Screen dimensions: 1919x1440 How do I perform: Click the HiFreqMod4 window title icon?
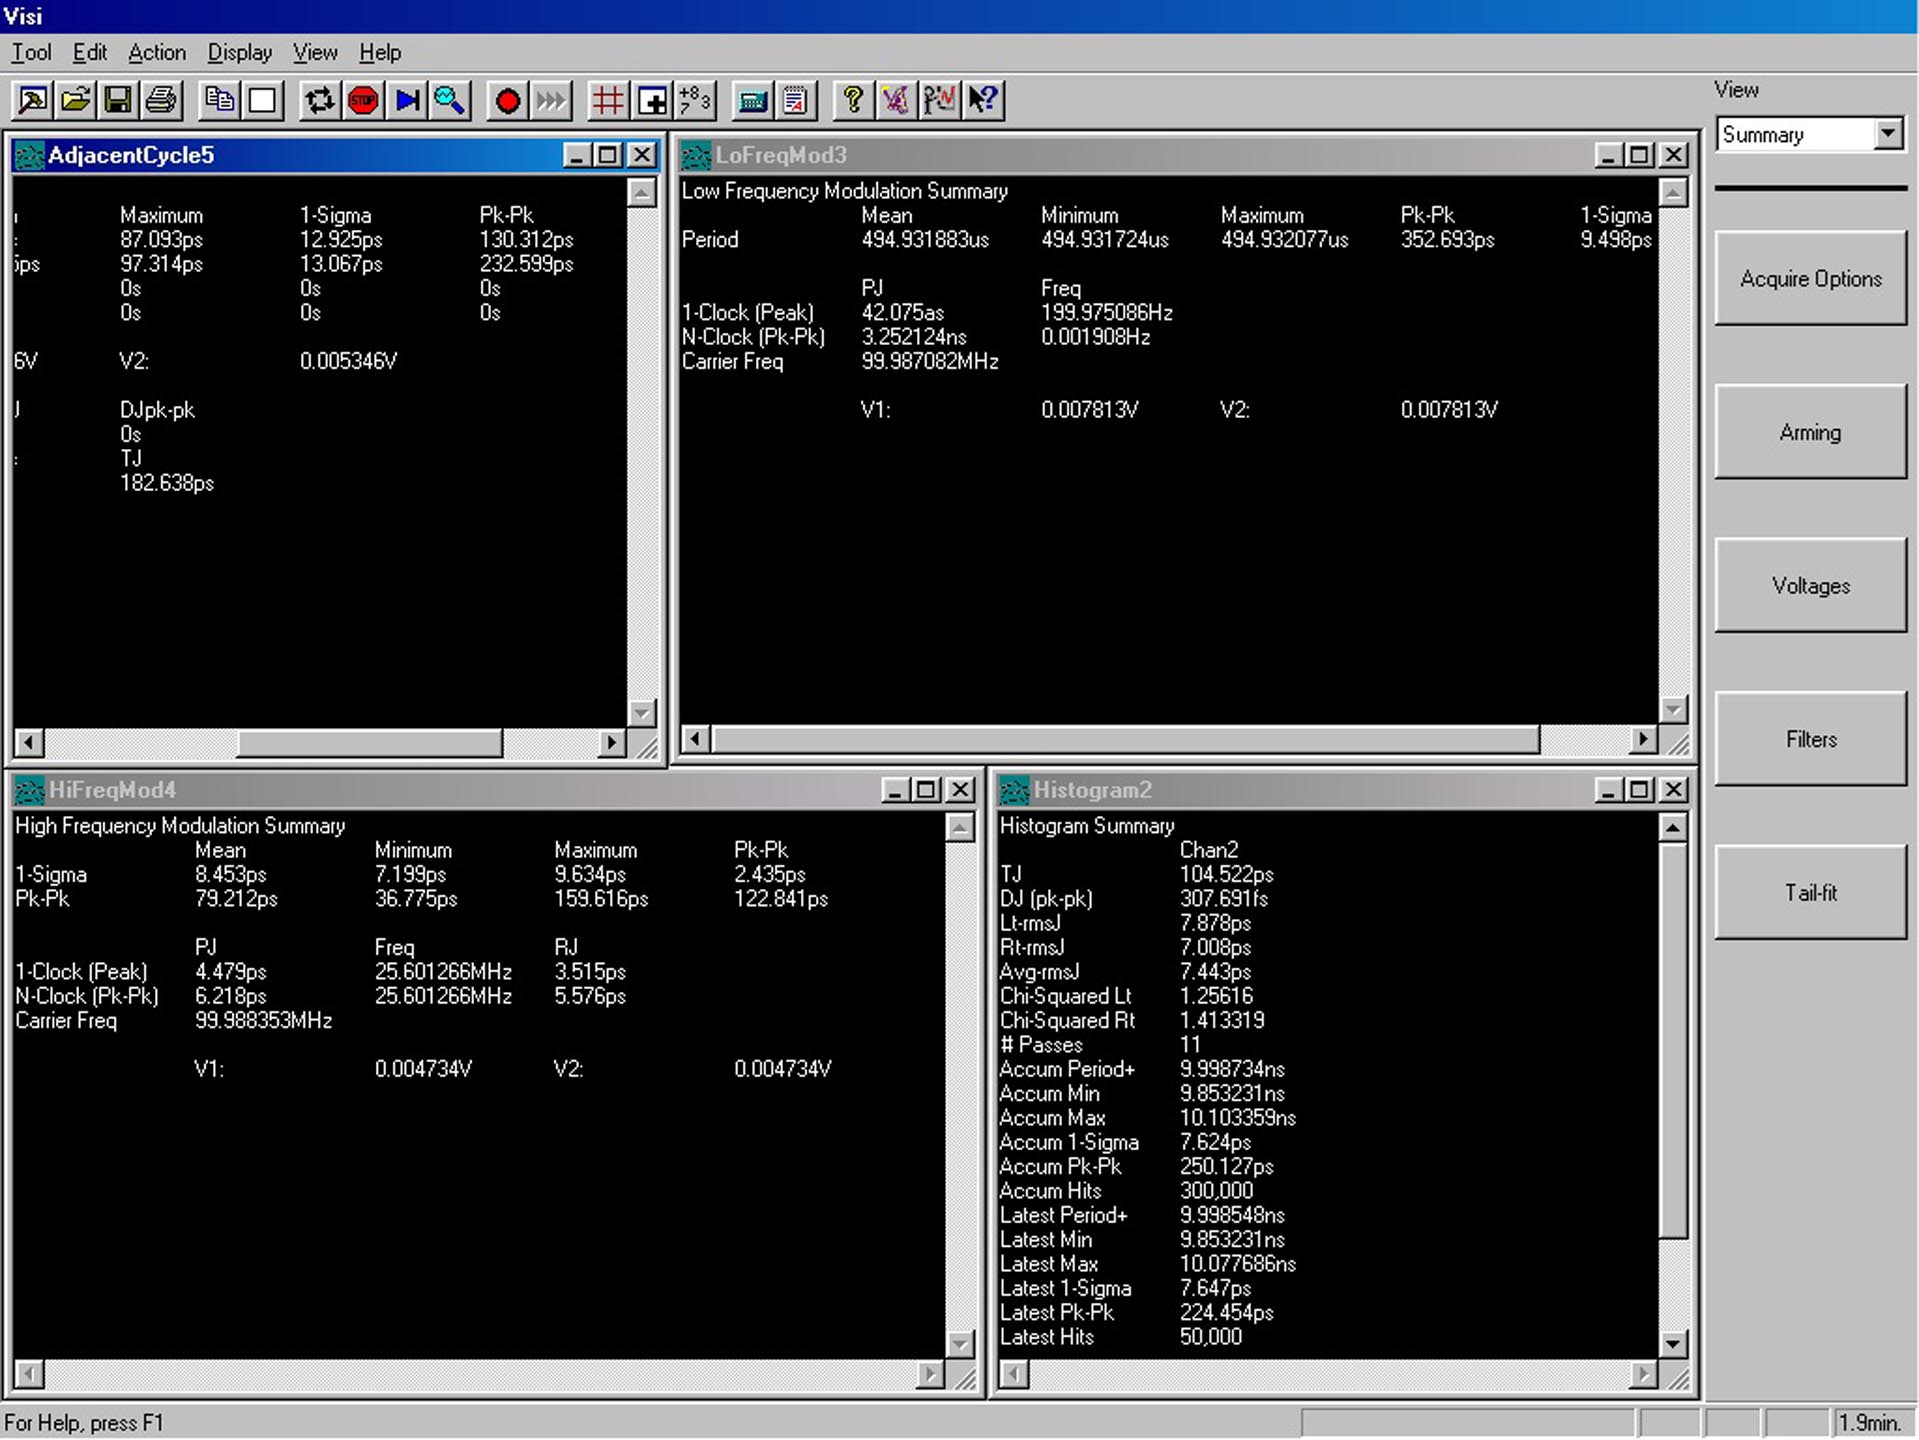(x=30, y=790)
